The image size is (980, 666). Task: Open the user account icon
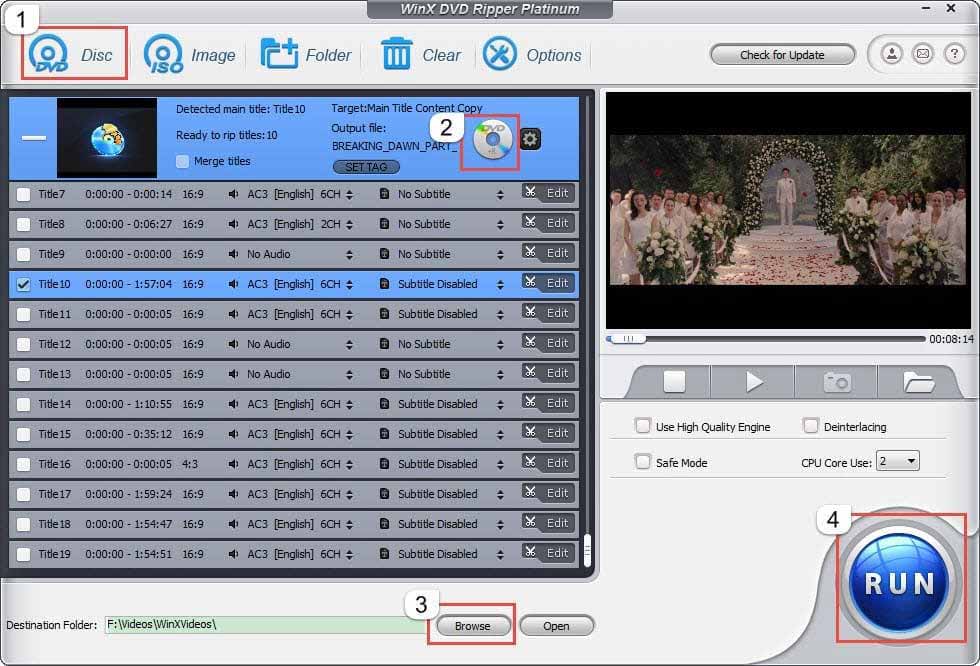pyautogui.click(x=892, y=54)
